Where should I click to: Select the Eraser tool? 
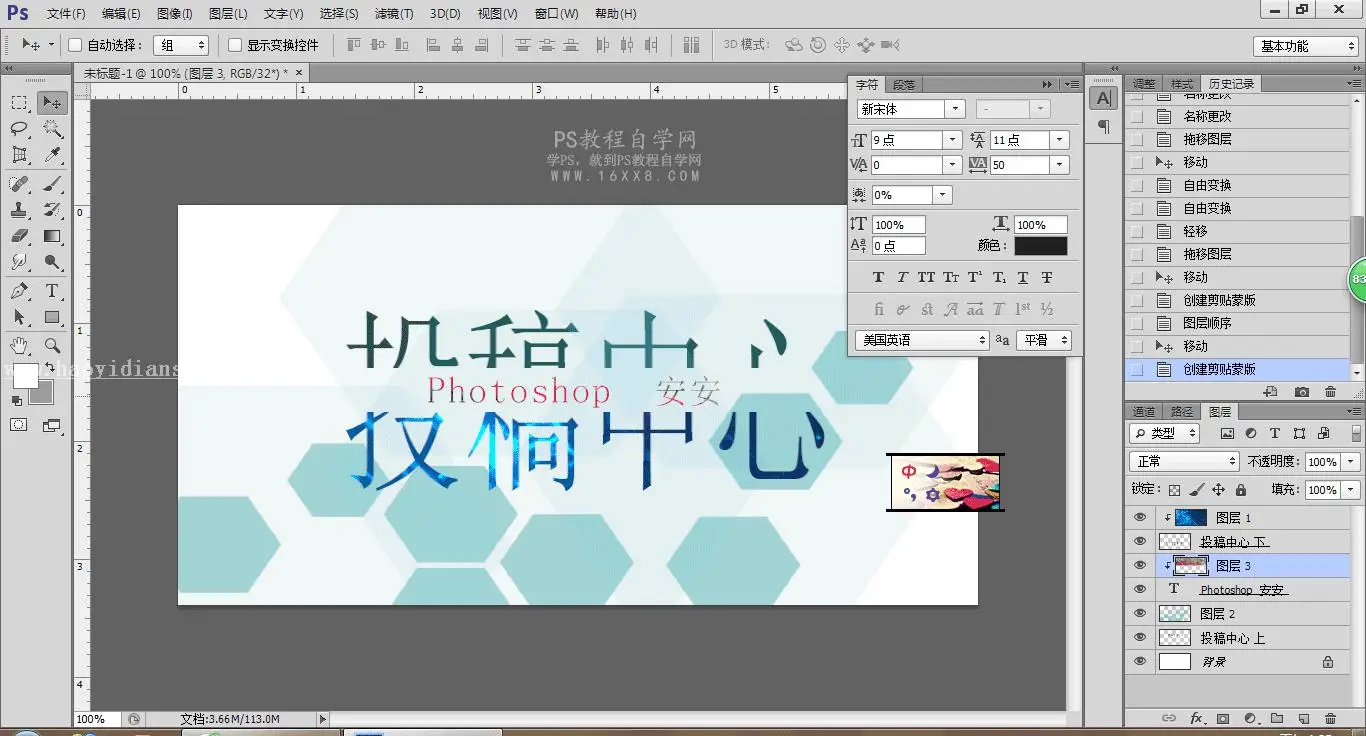(x=19, y=236)
